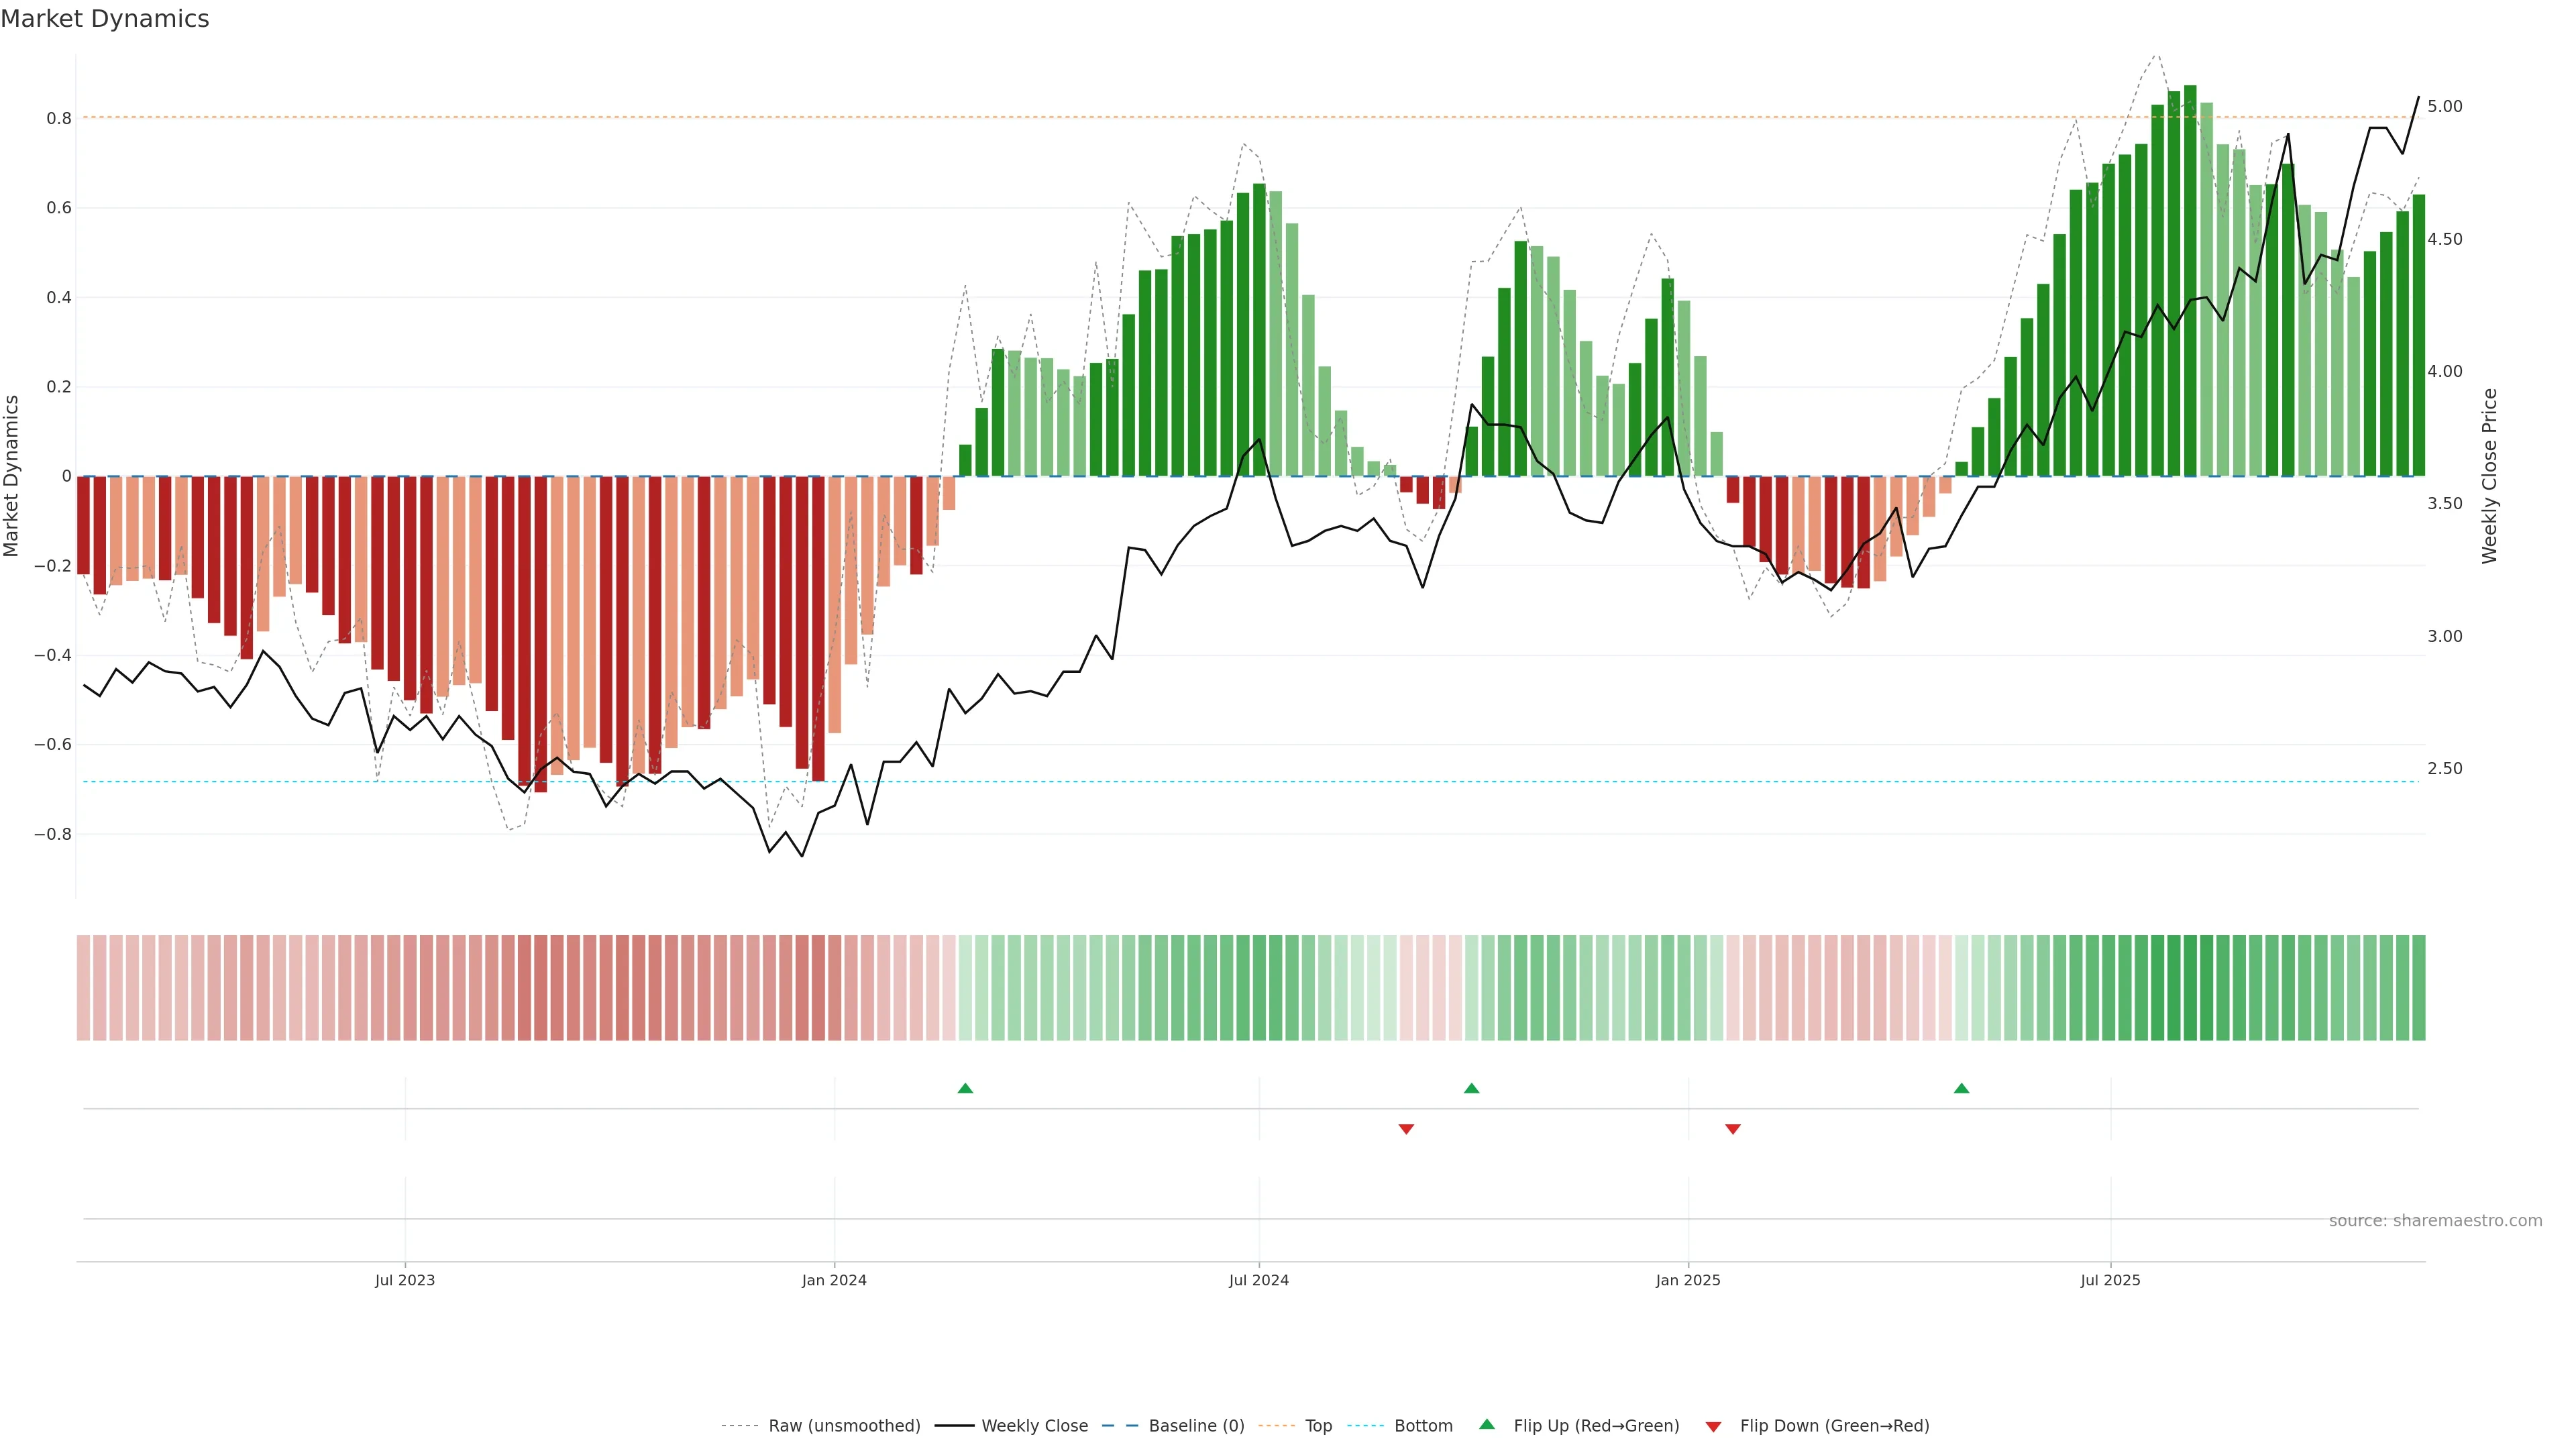Screen dimensions: 2576x1449
Task: Click the last green flip-up triangle marker
Action: (x=1961, y=1088)
